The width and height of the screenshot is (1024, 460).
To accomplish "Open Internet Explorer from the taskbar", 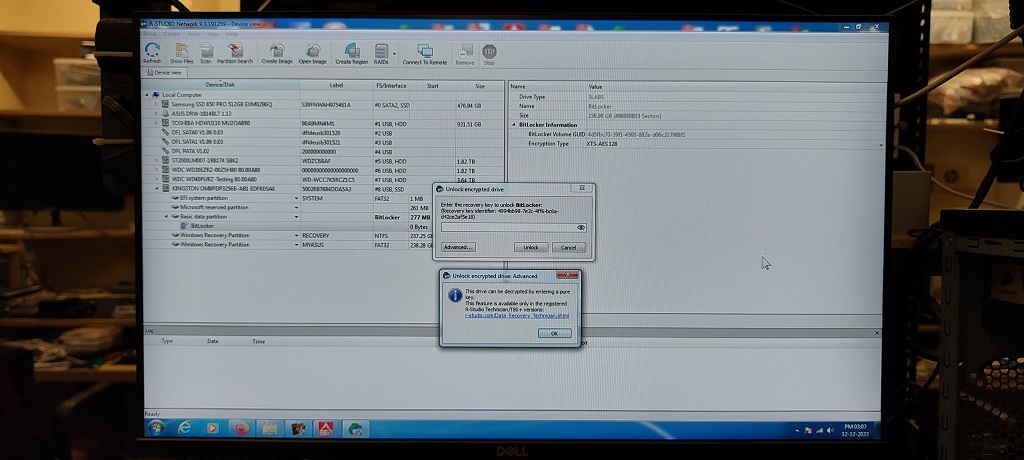I will [185, 429].
